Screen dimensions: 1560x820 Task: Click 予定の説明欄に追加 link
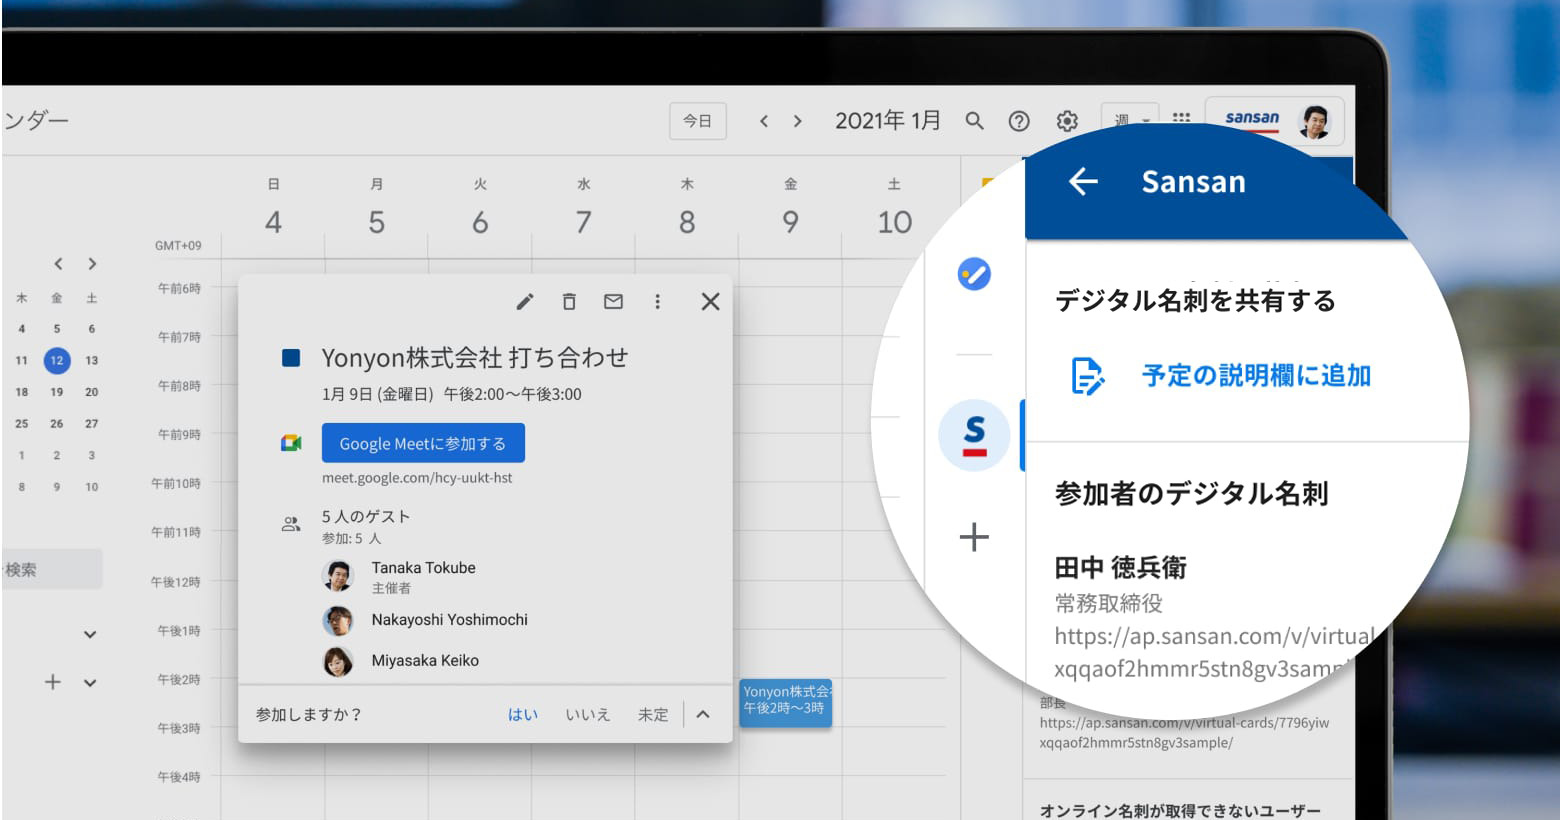click(1256, 375)
